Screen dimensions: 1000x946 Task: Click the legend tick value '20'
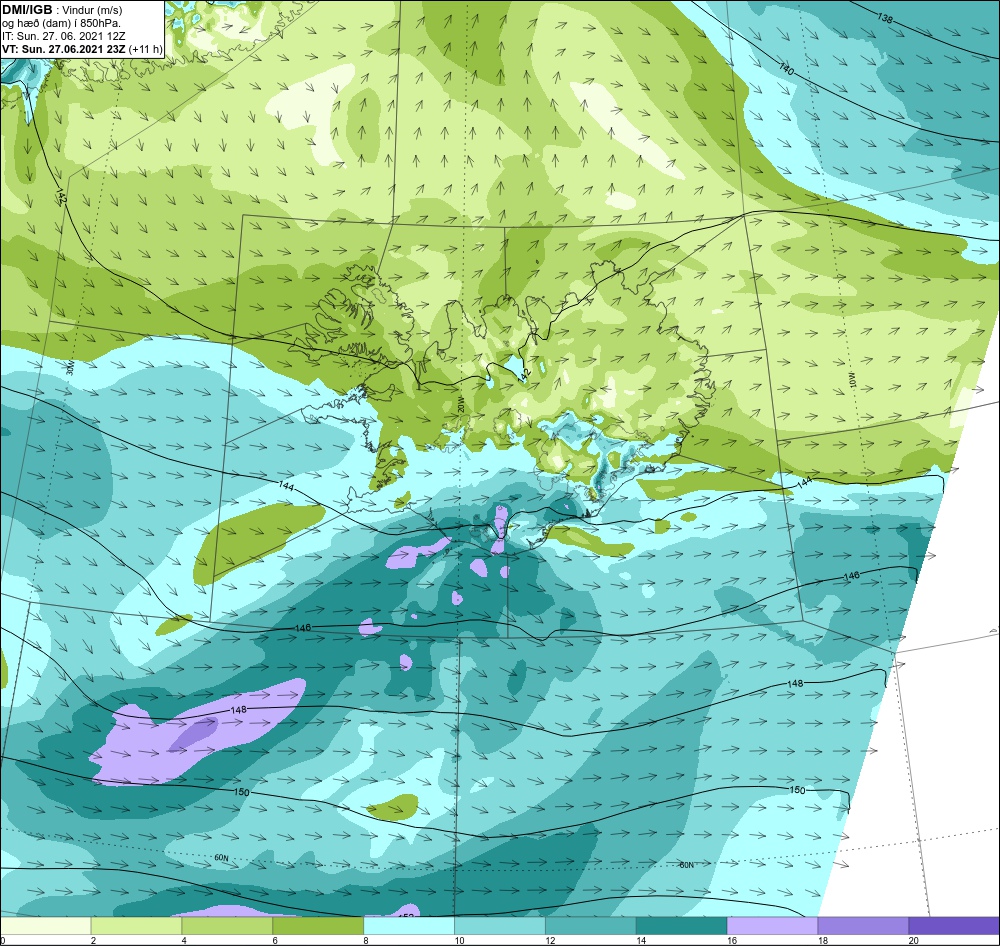pos(915,940)
